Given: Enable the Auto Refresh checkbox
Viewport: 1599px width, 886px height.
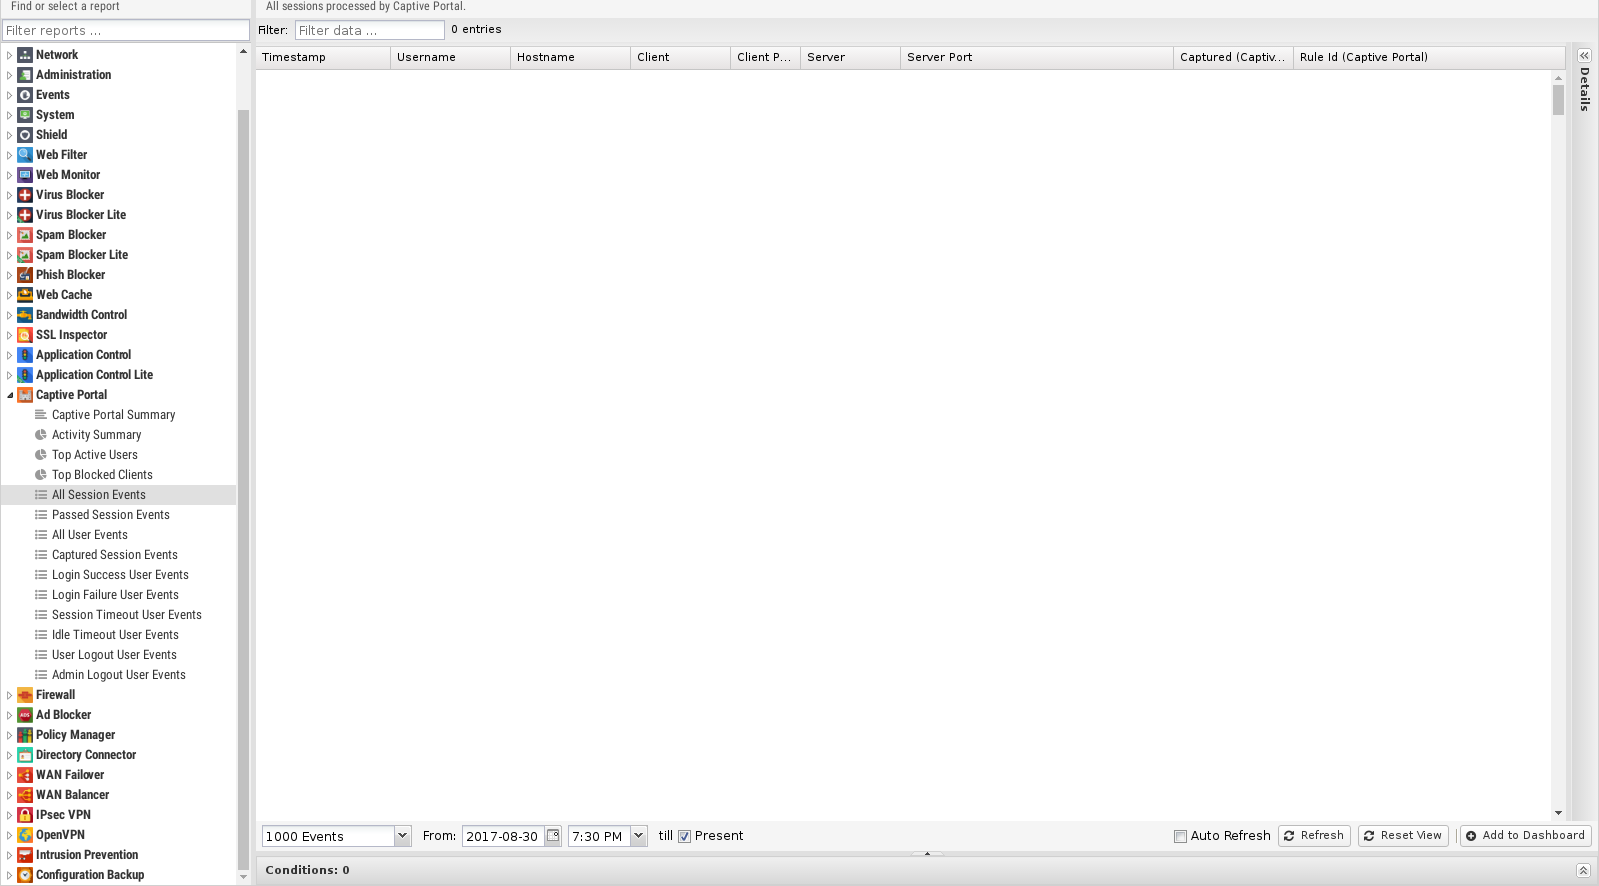Looking at the screenshot, I should pyautogui.click(x=1180, y=836).
